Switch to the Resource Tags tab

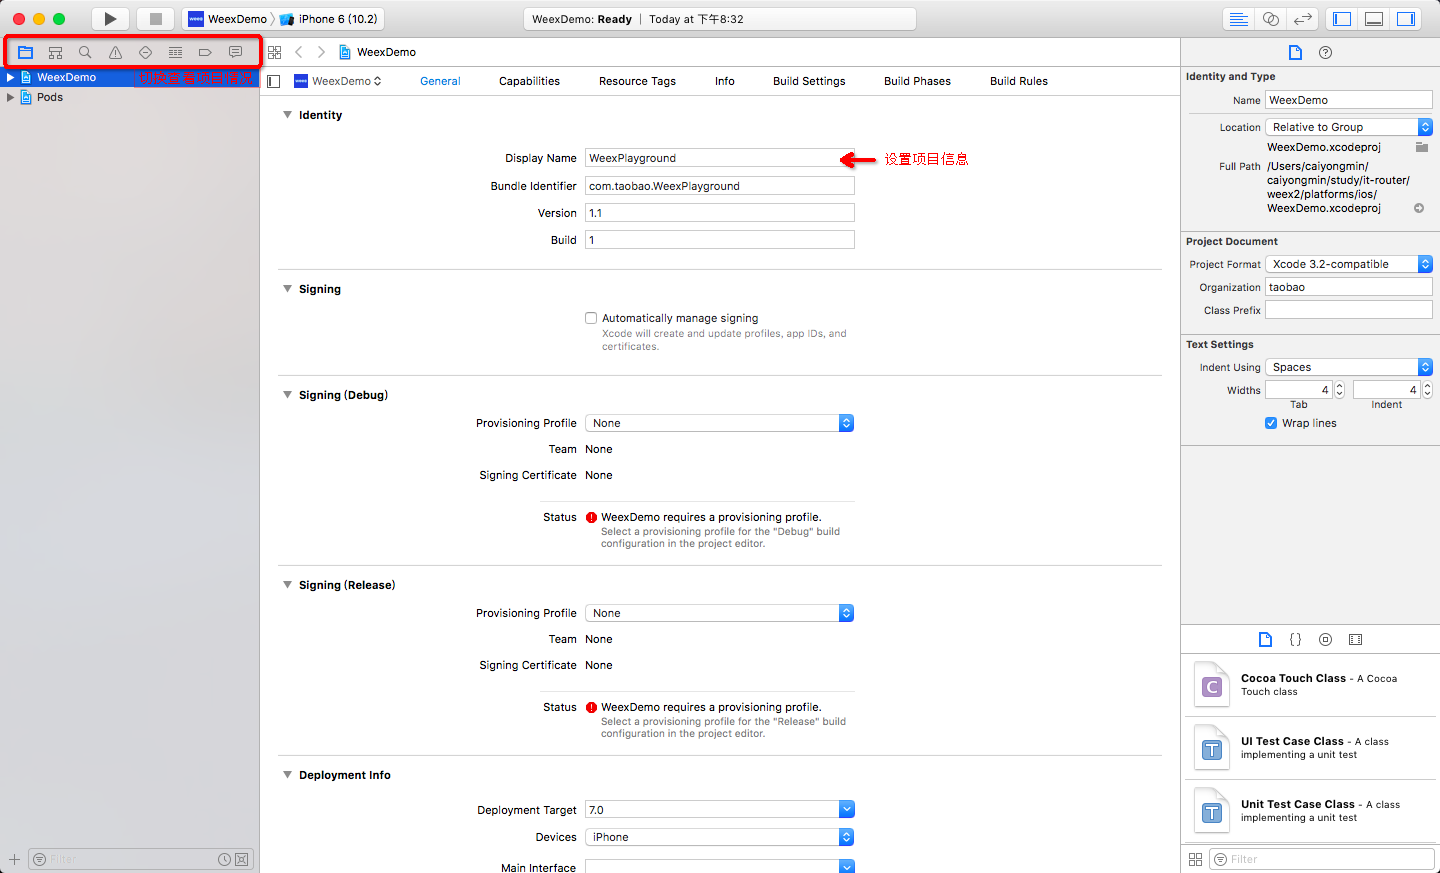point(637,81)
